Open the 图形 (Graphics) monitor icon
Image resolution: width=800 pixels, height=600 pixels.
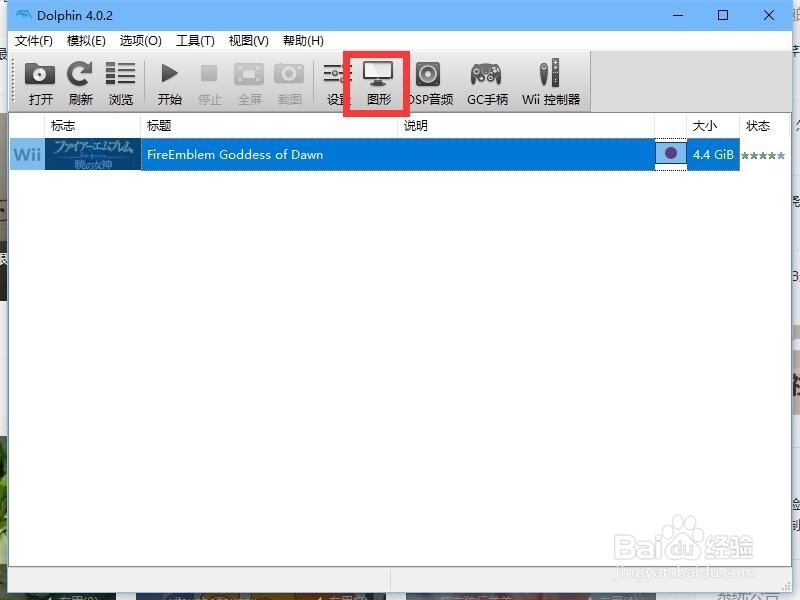tap(378, 74)
